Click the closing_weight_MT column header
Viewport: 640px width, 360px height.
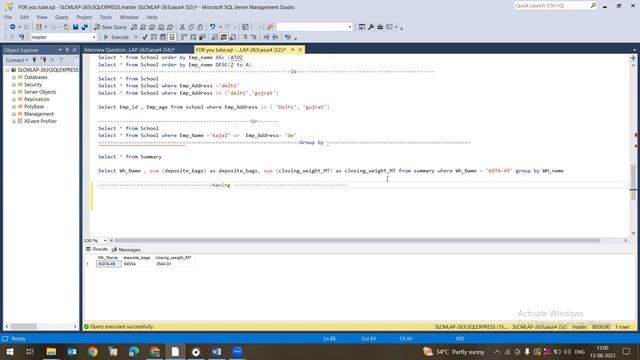point(173,258)
